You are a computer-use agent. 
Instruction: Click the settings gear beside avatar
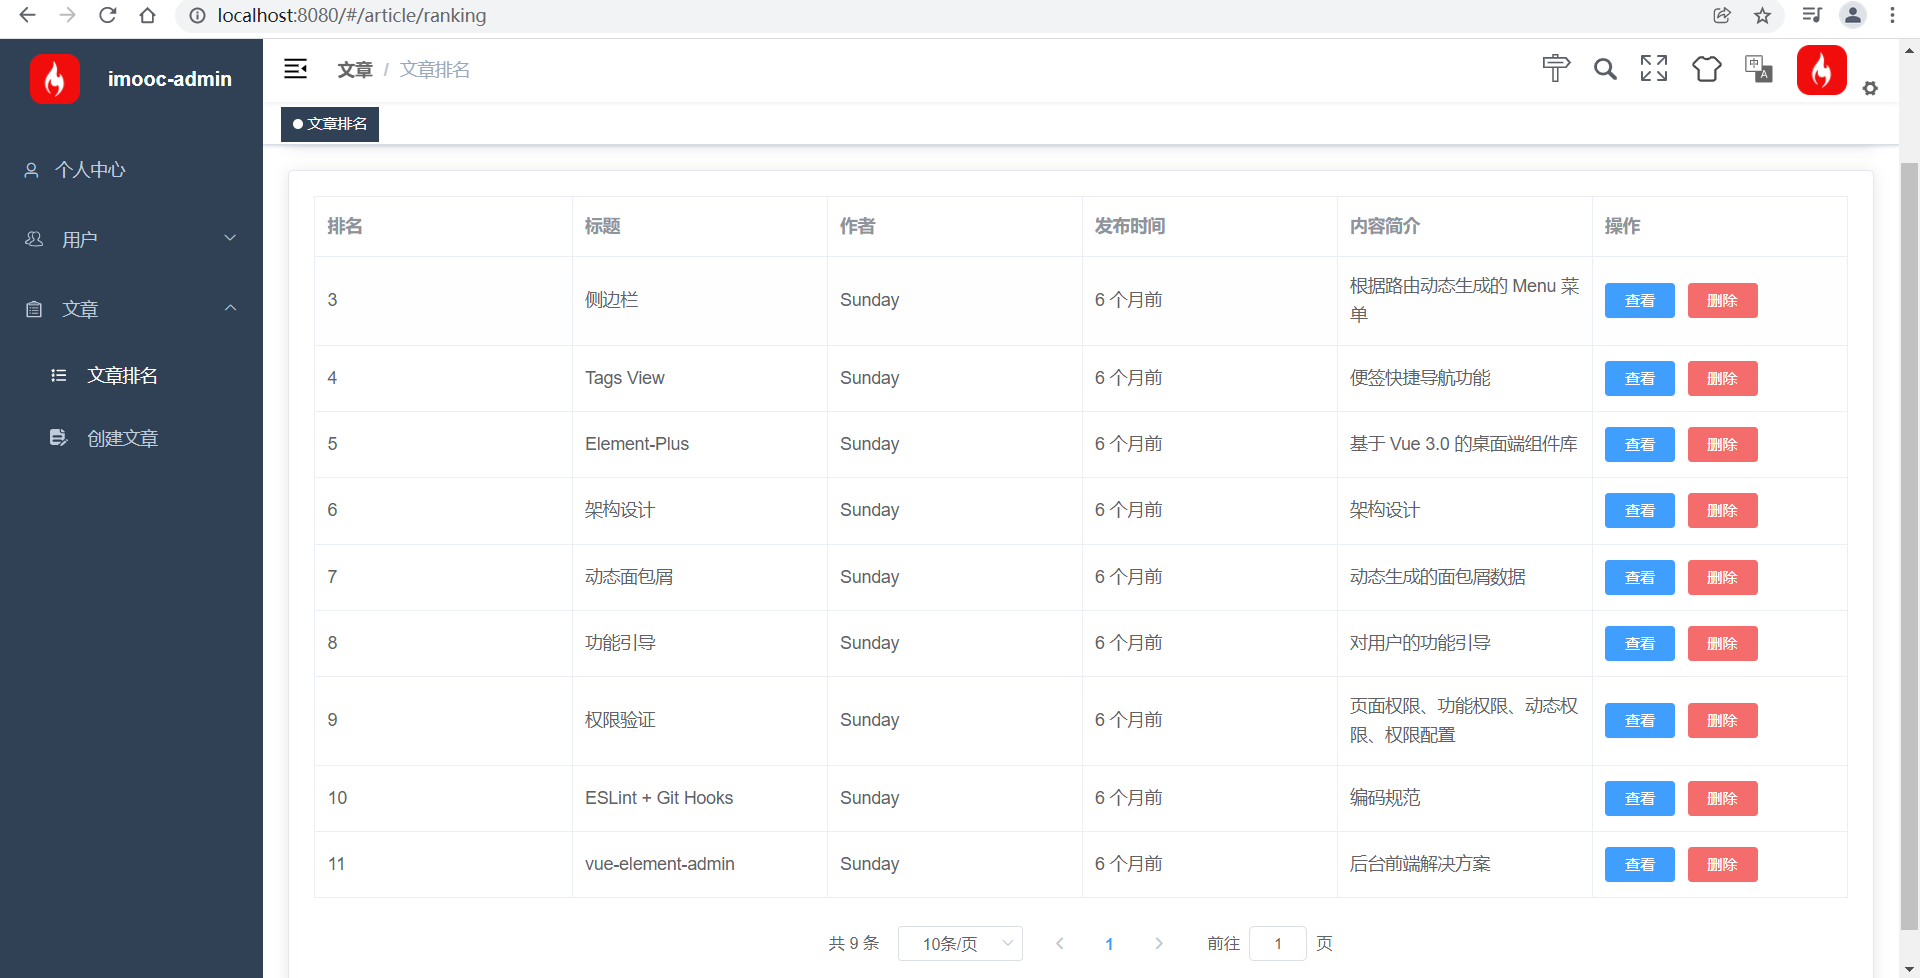tap(1870, 89)
